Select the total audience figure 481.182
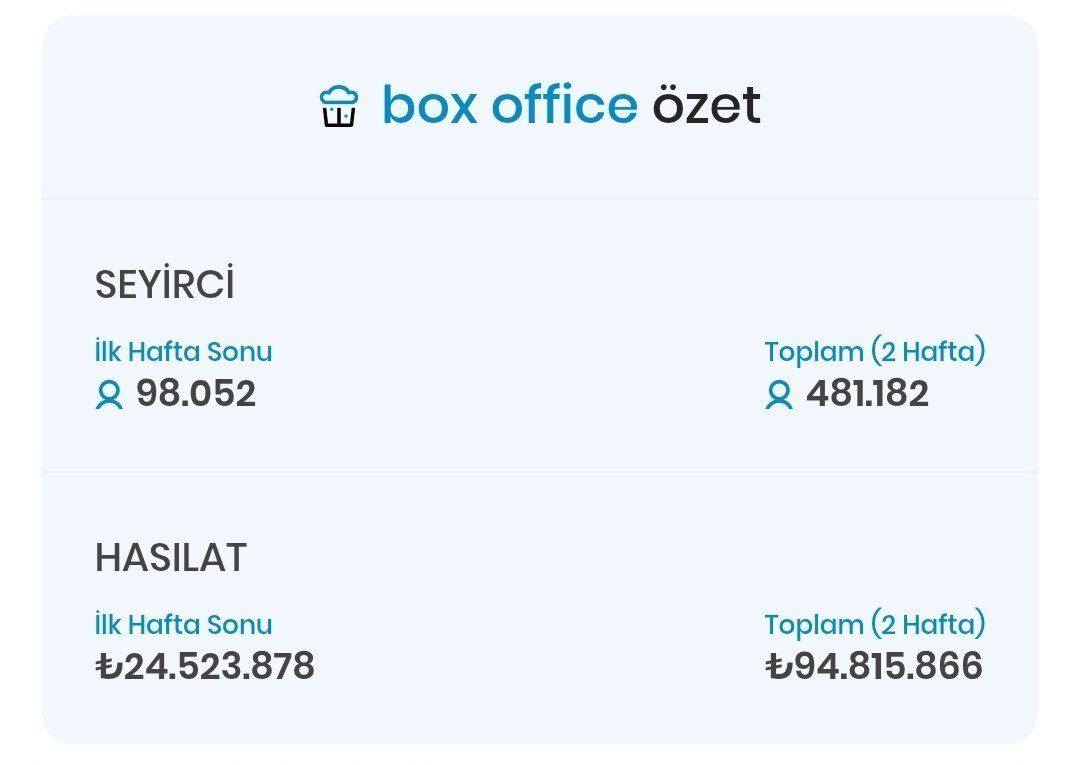The width and height of the screenshot is (1080, 765). (867, 394)
